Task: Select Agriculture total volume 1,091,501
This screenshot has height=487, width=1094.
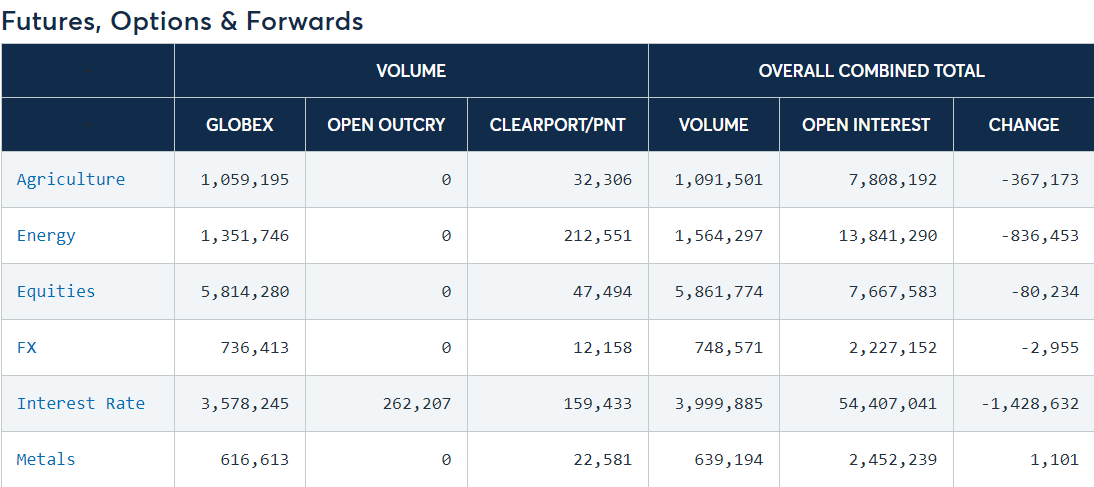Action: click(x=719, y=180)
